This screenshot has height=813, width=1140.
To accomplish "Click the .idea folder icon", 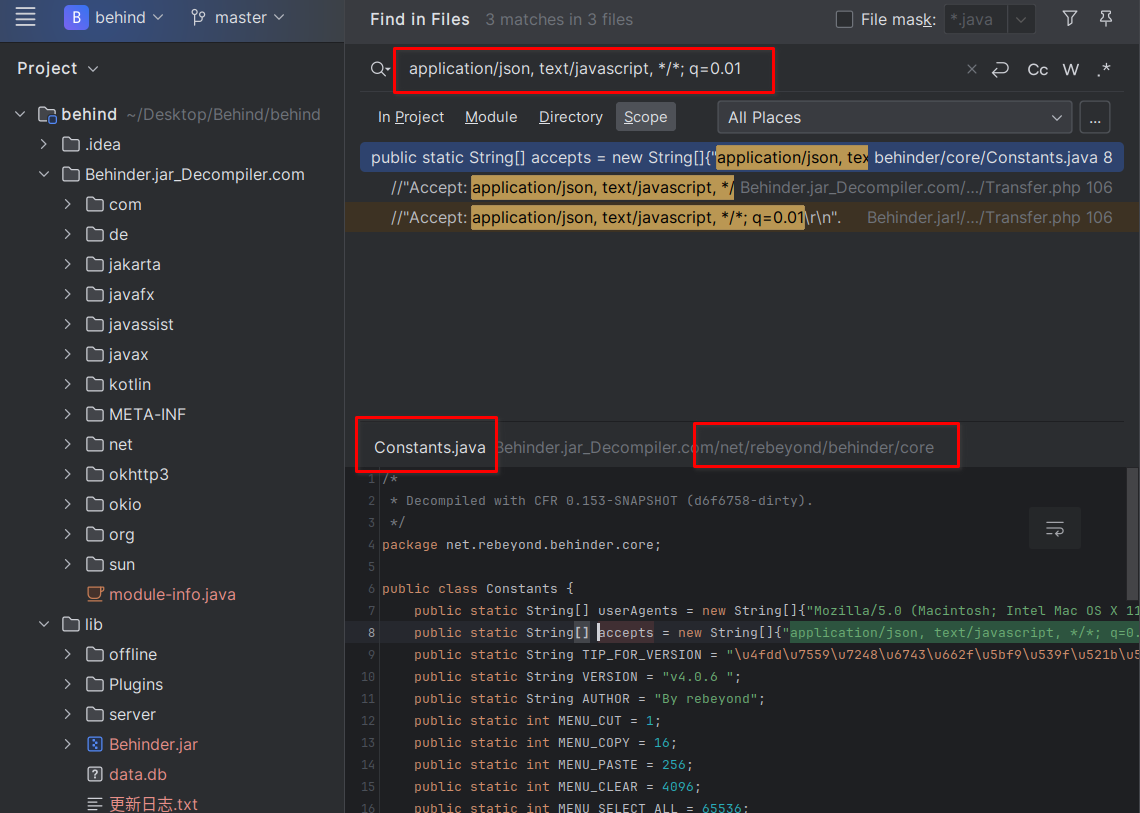I will (71, 144).
